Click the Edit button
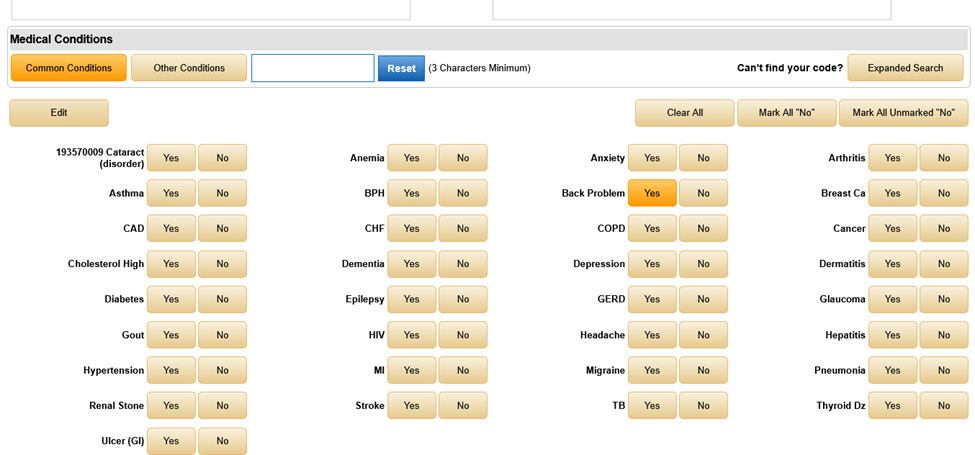The height and width of the screenshot is (455, 975). pos(59,113)
